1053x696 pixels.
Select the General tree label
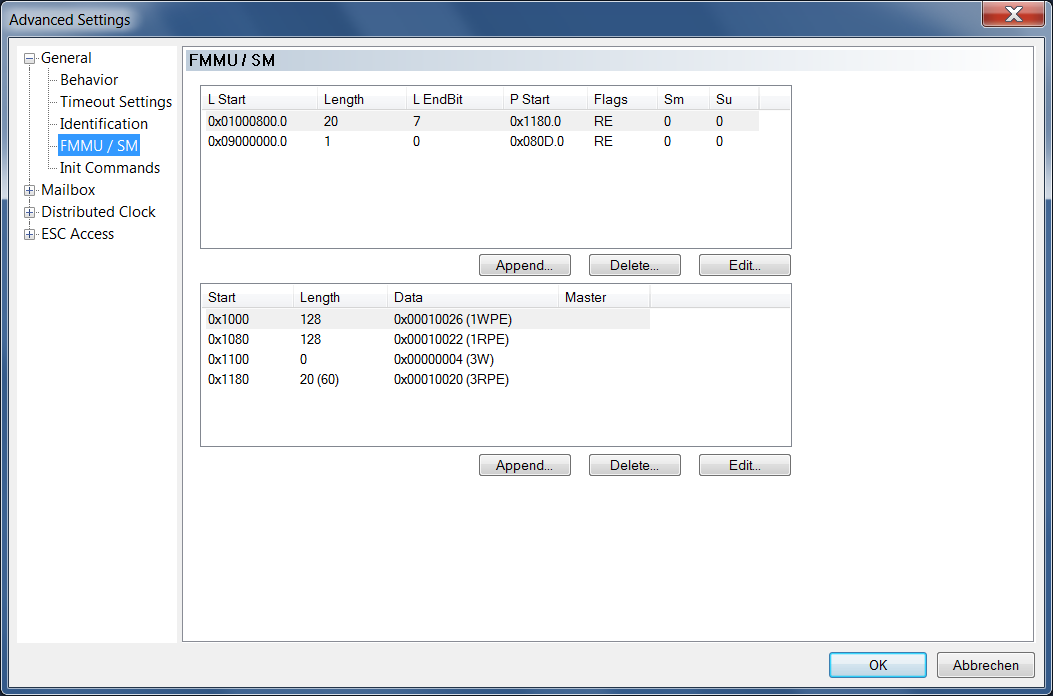tap(66, 58)
